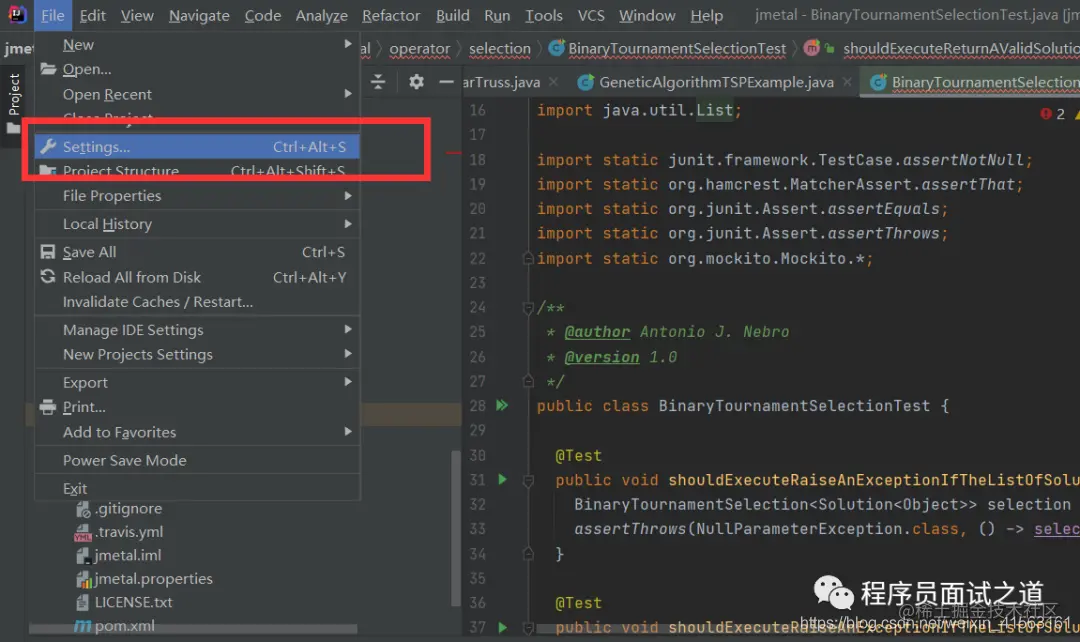
Task: Expand the File Properties submenu
Action: (x=197, y=196)
